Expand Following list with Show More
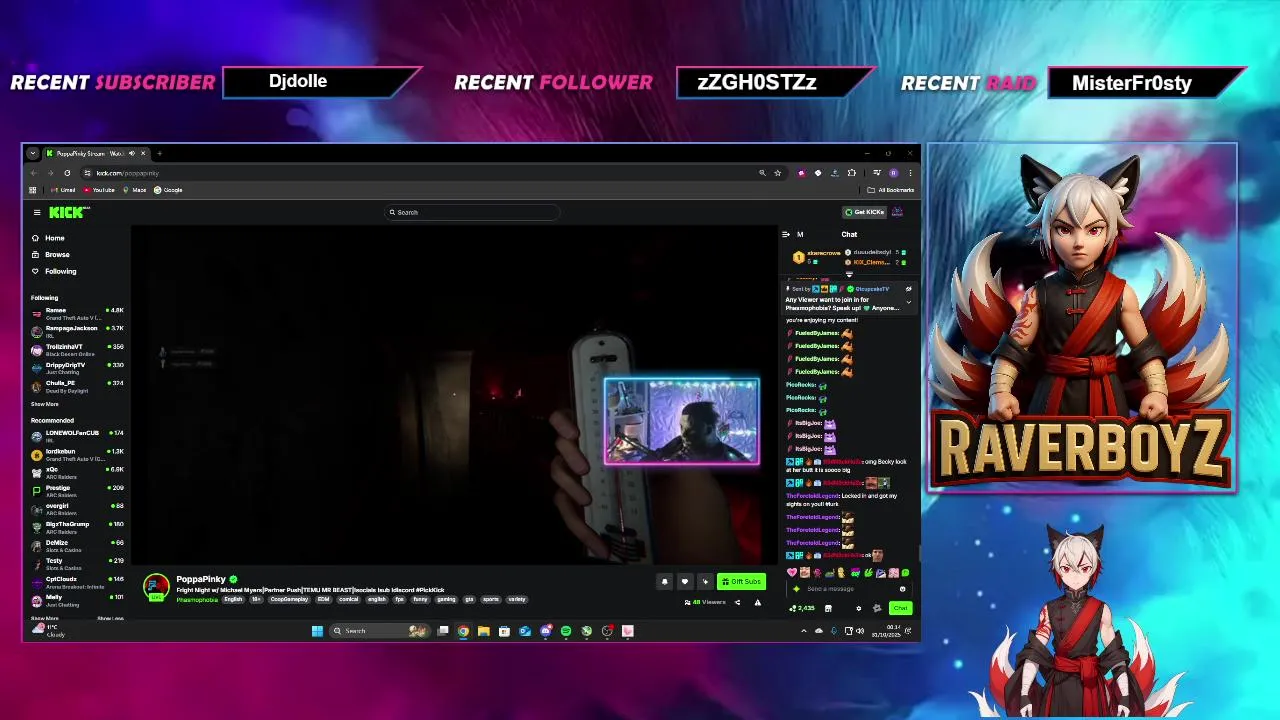The image size is (1280, 720). point(45,404)
